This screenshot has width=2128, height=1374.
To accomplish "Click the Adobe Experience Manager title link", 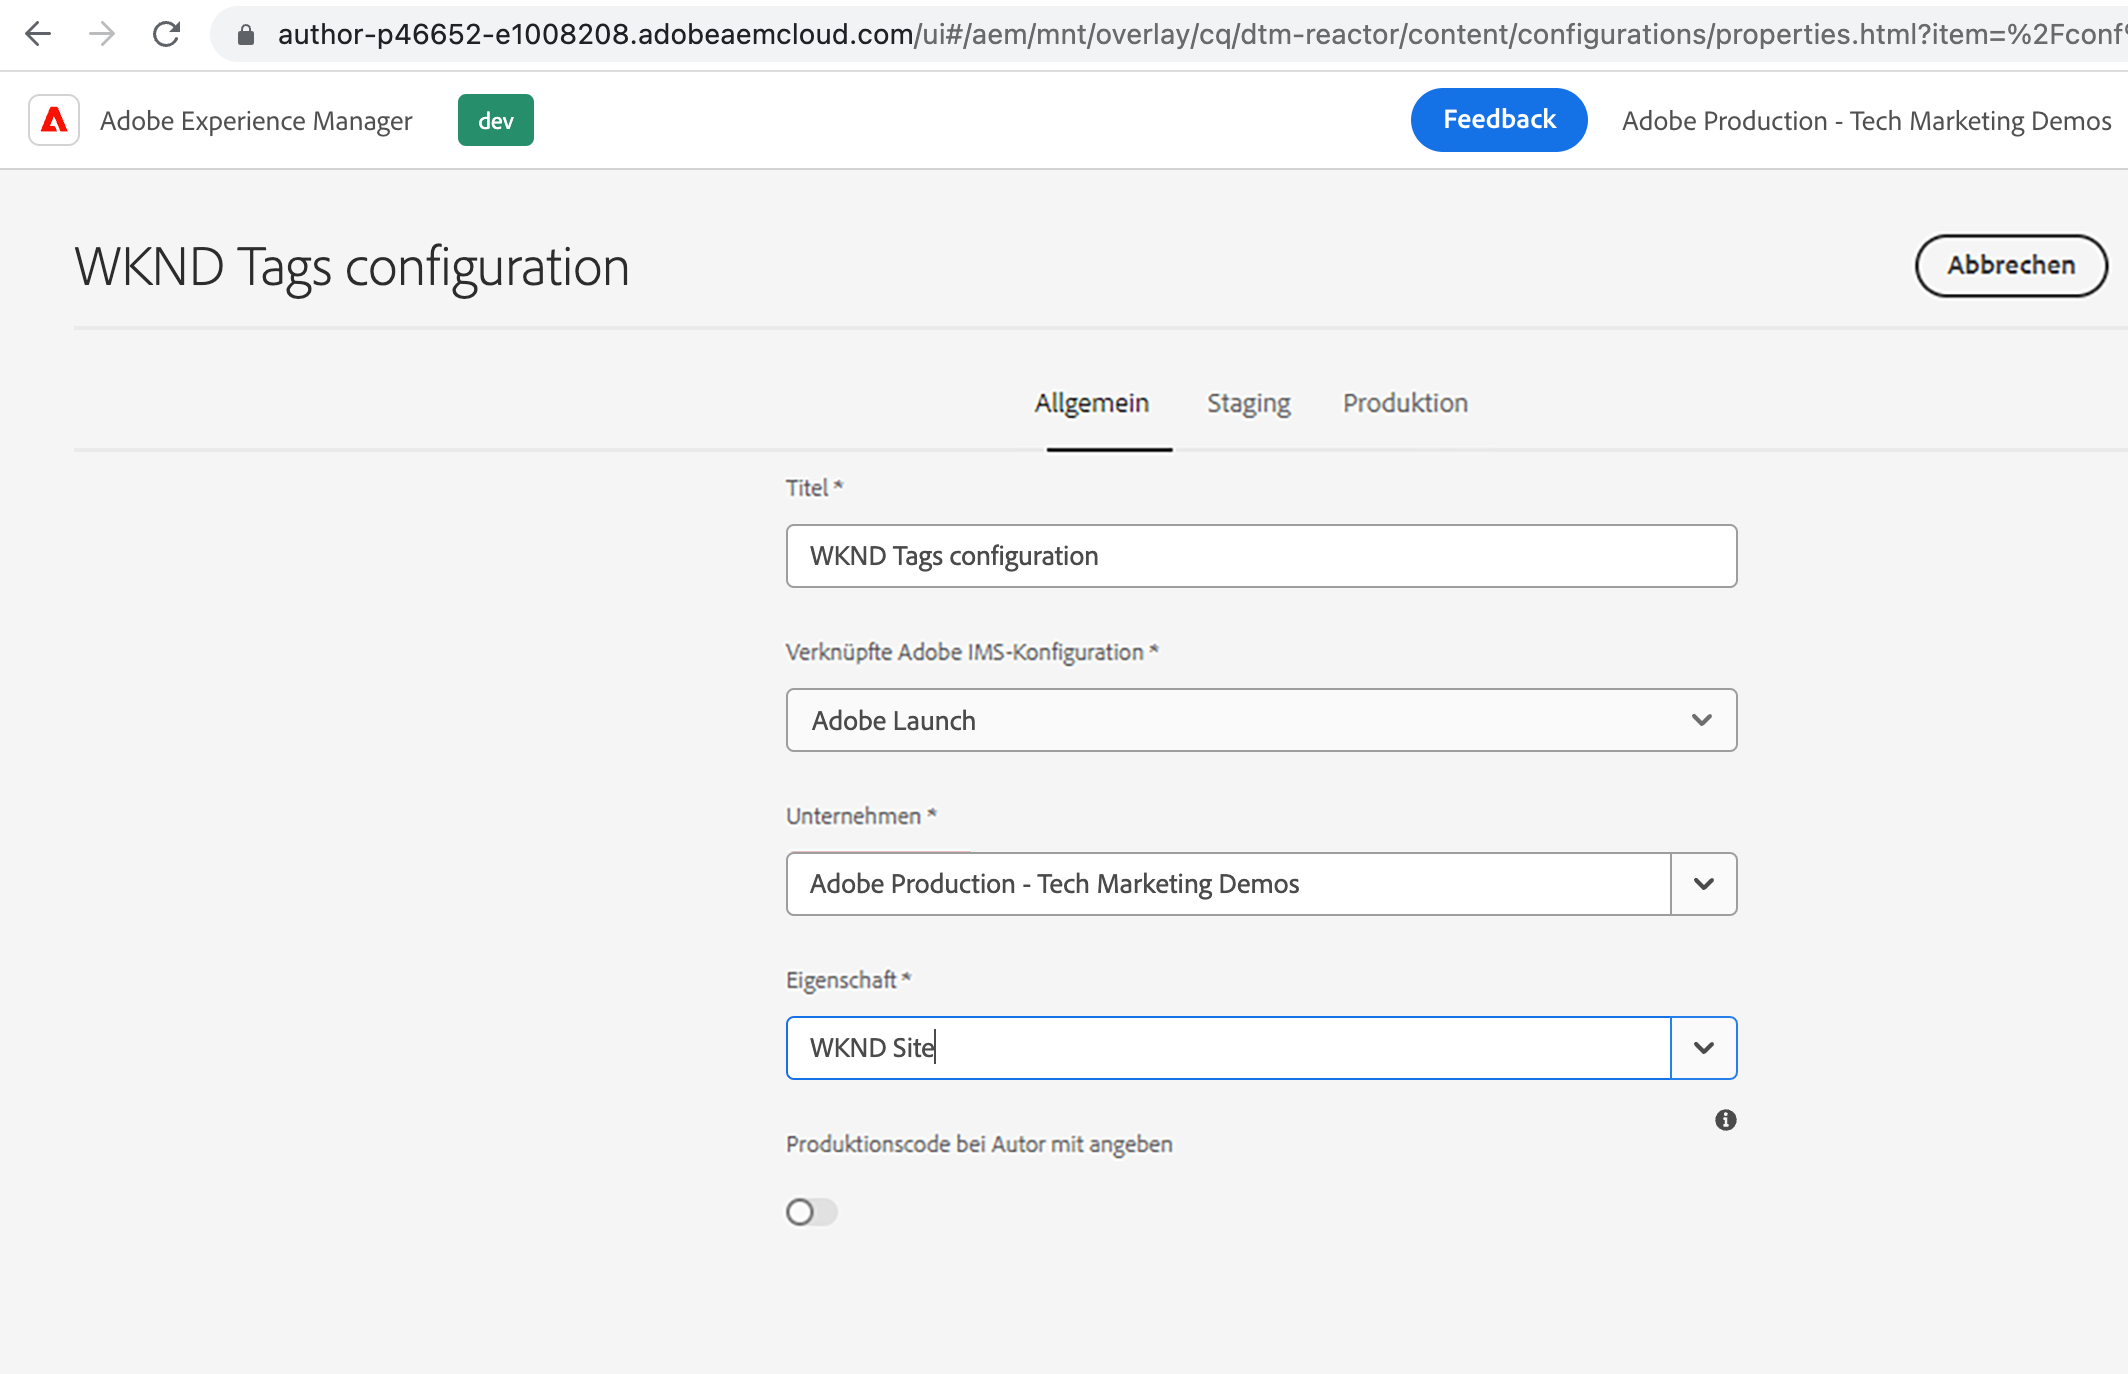I will [256, 121].
